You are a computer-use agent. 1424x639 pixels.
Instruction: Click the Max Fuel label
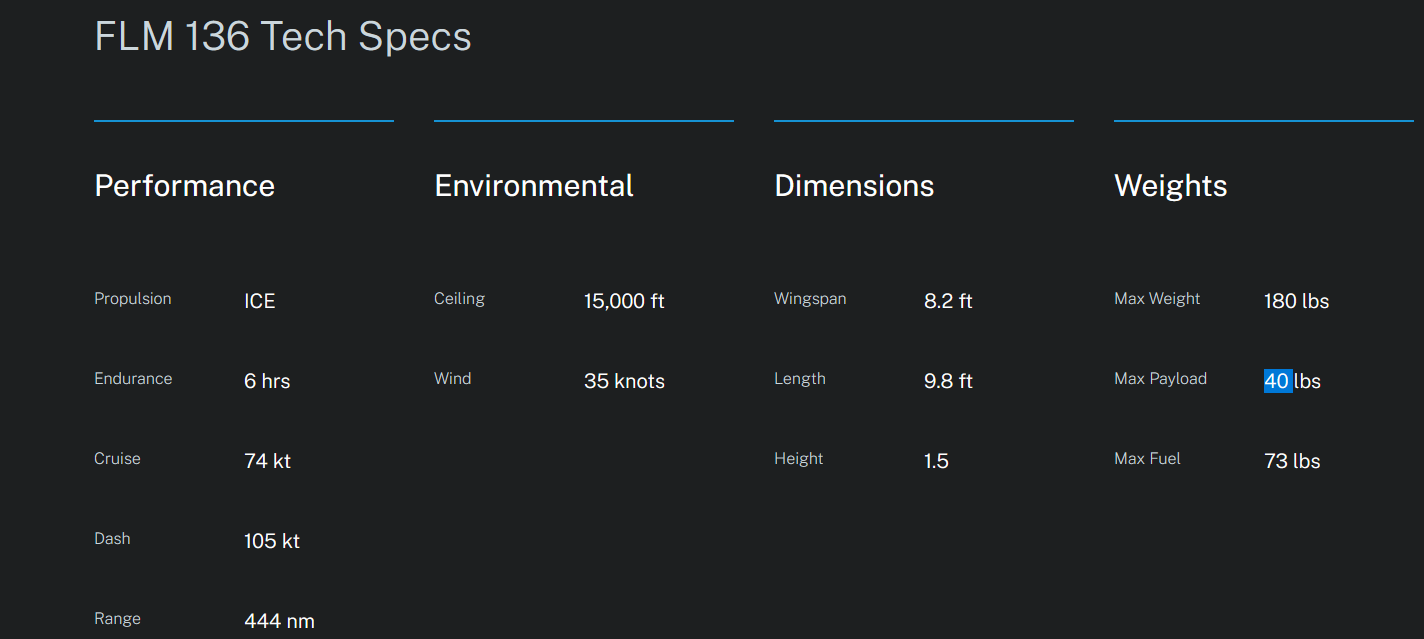[1147, 459]
